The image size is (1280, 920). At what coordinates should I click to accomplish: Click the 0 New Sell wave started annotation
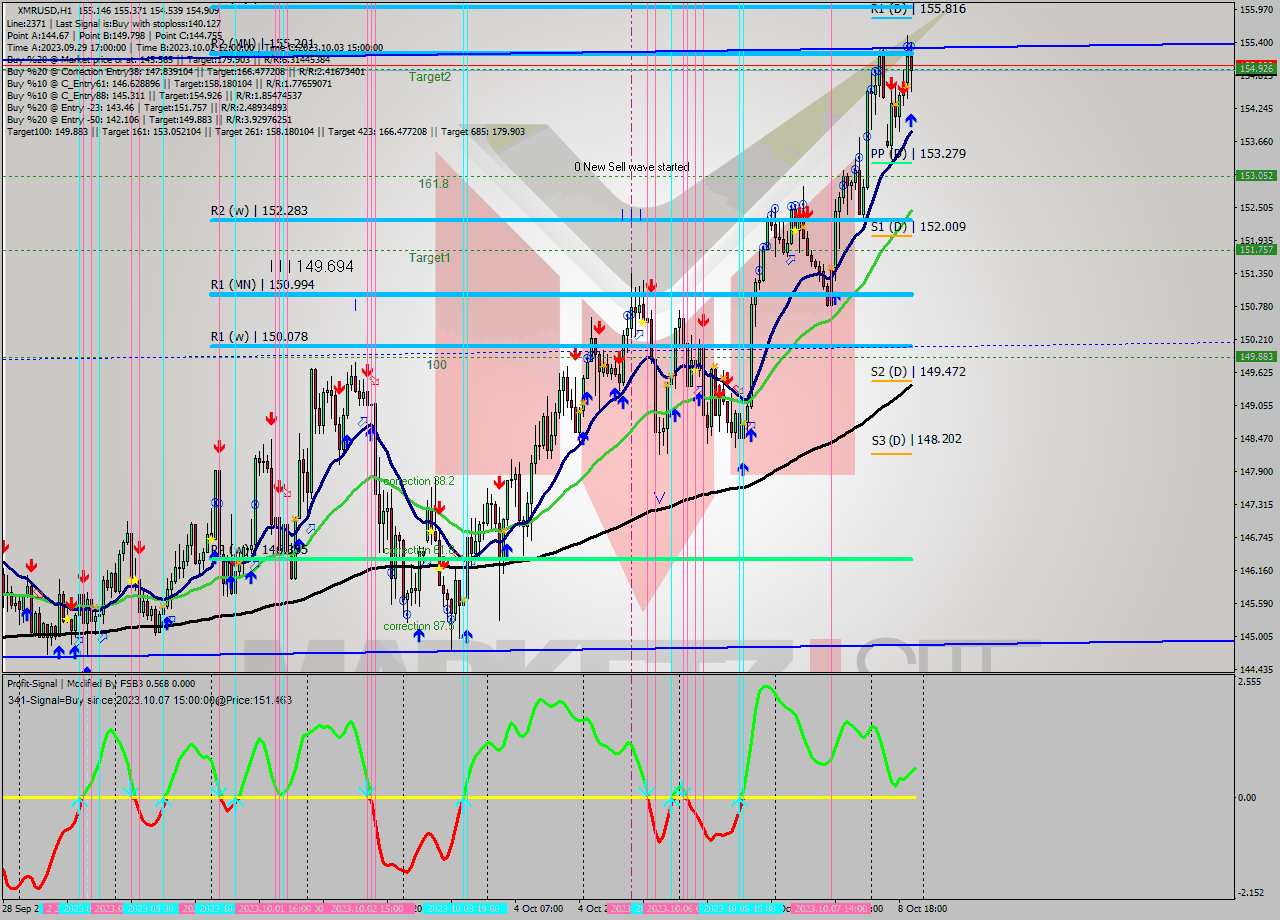click(x=632, y=167)
